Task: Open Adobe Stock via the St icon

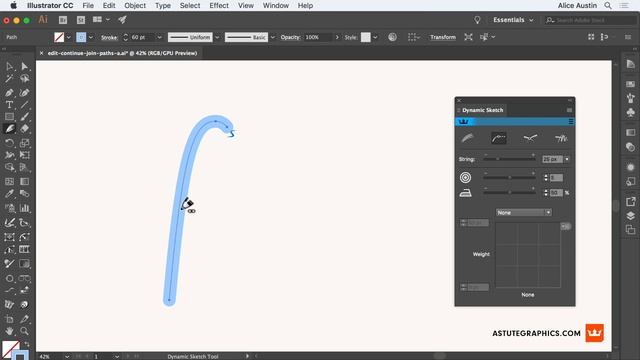Action: 81,20
